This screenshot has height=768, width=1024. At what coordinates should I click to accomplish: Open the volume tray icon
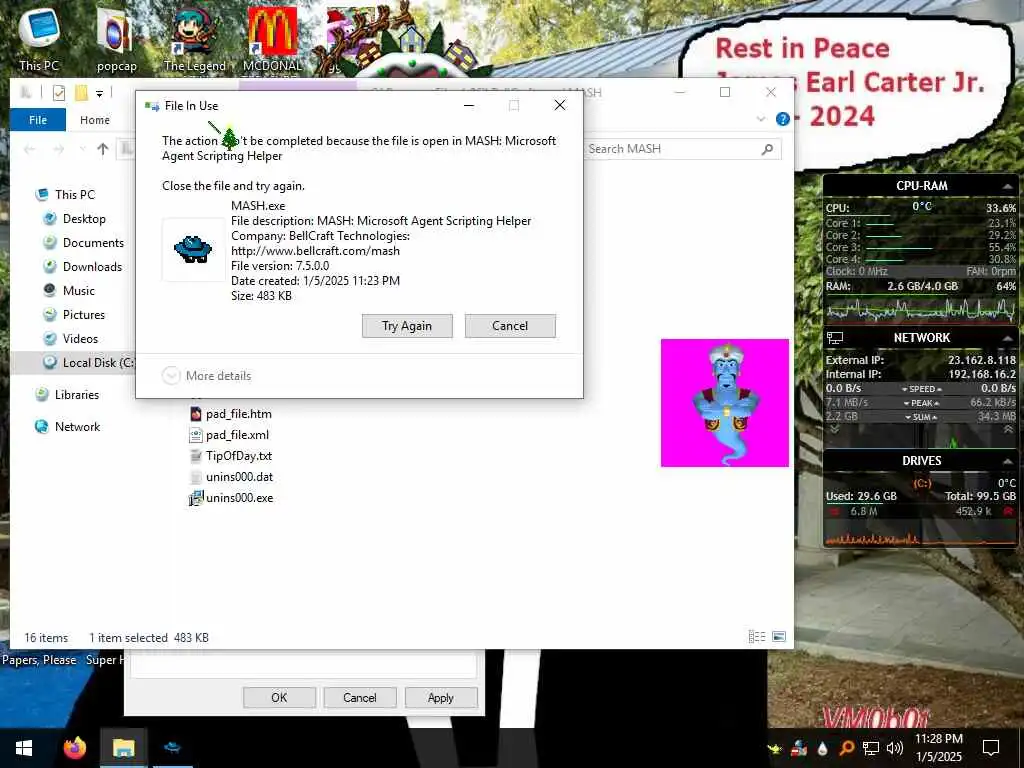(895, 748)
